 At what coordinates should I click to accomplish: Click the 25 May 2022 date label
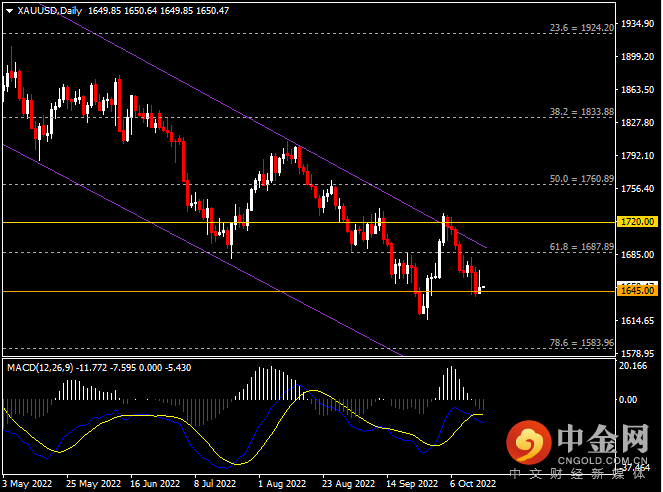pos(93,484)
